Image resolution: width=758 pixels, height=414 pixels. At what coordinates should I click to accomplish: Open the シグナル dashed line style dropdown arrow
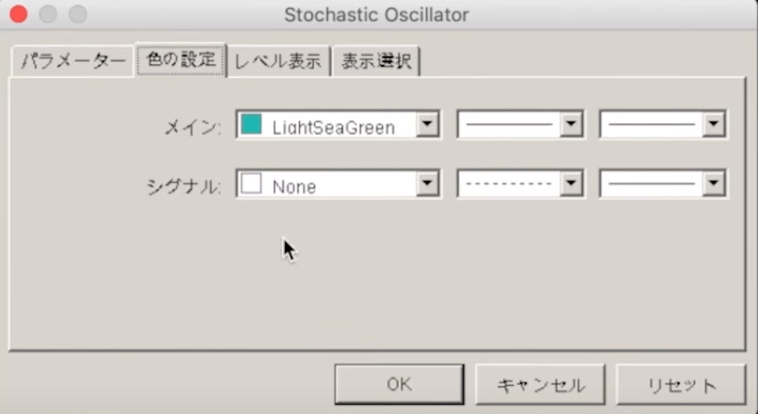click(571, 183)
